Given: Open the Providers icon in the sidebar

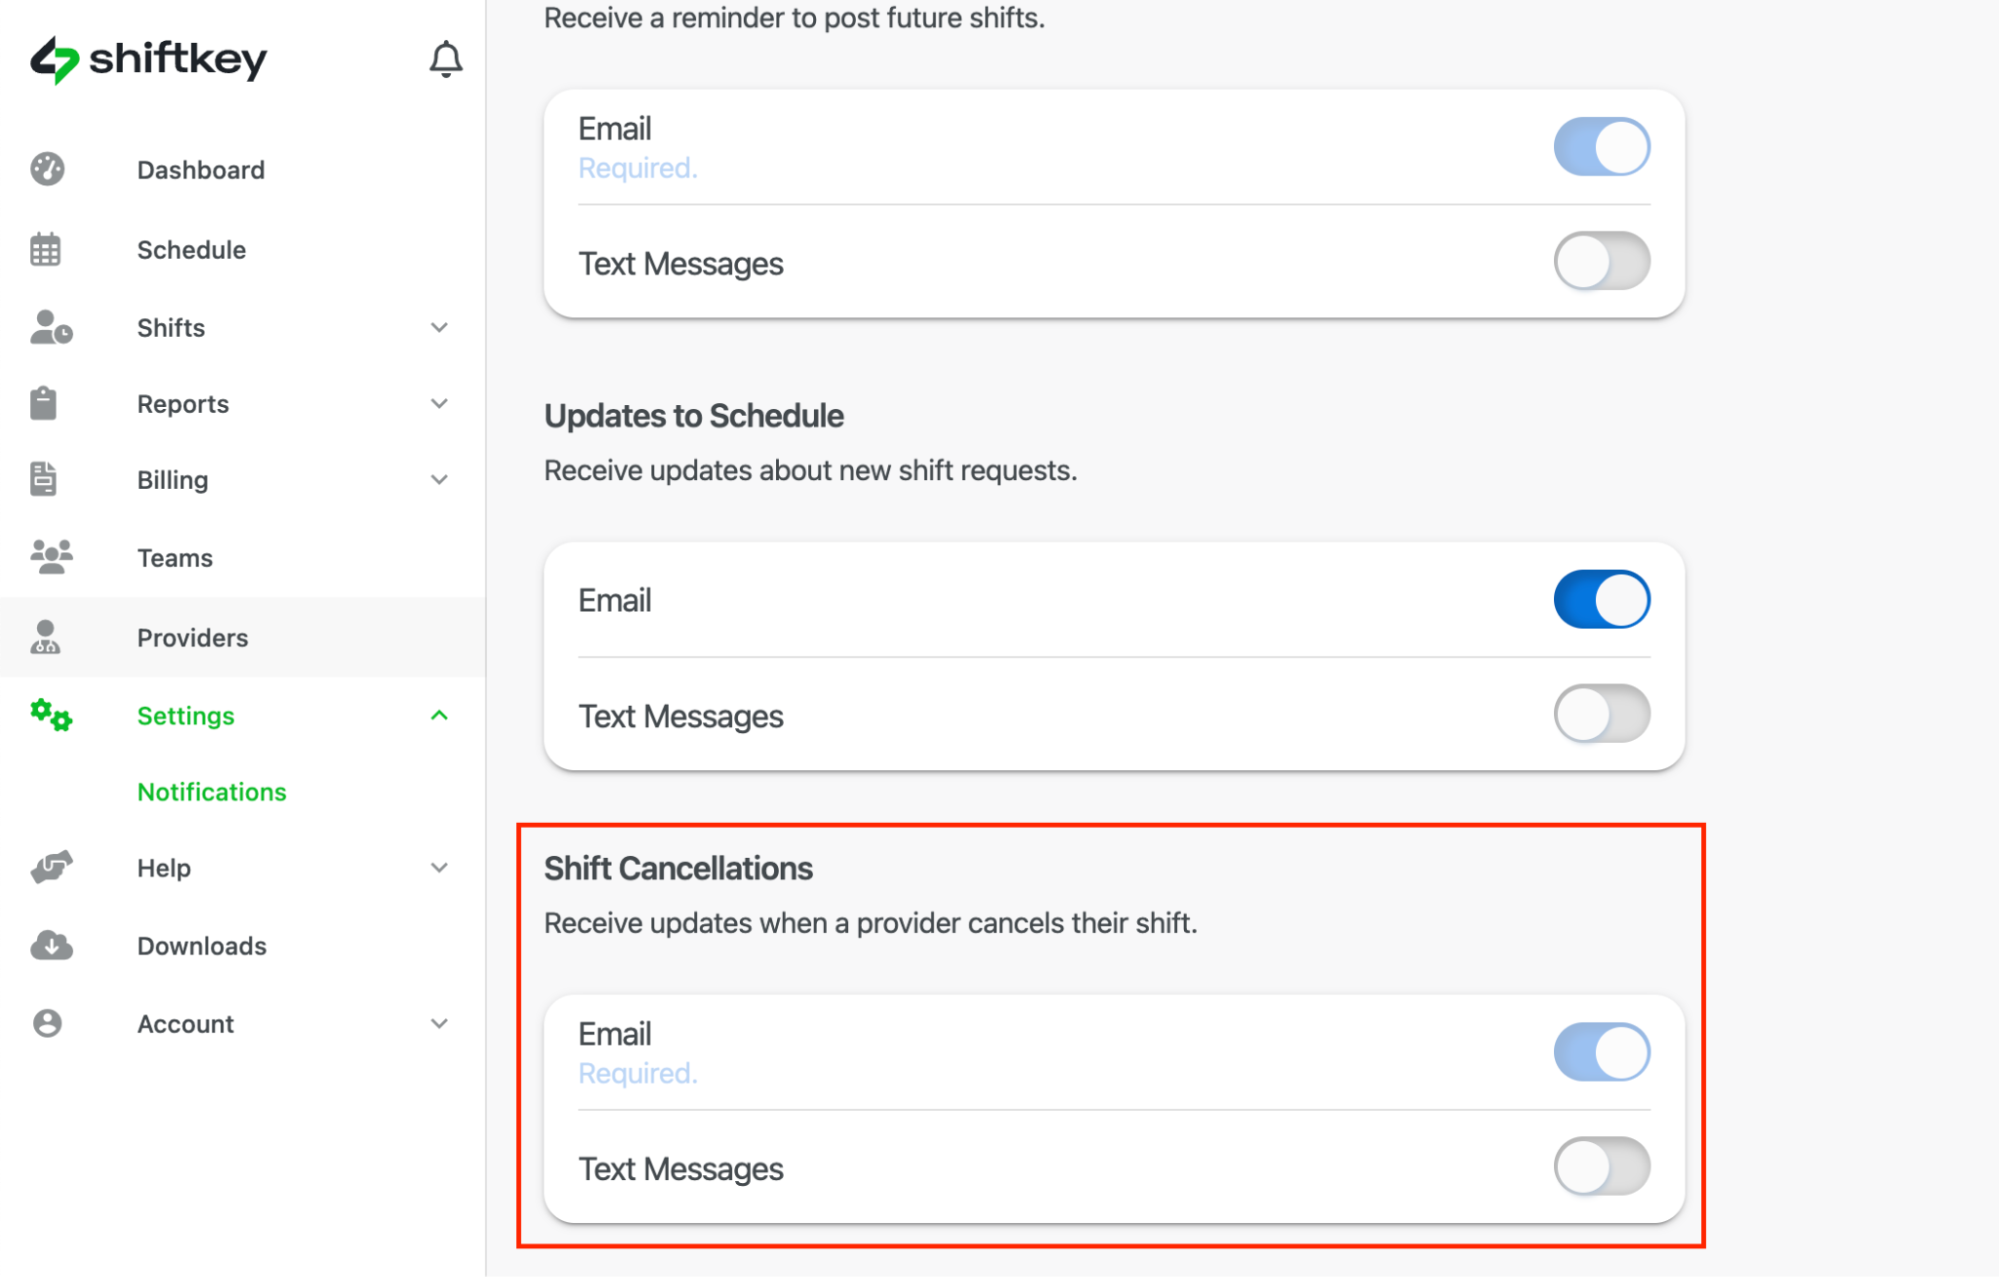Looking at the screenshot, I should click(x=46, y=637).
